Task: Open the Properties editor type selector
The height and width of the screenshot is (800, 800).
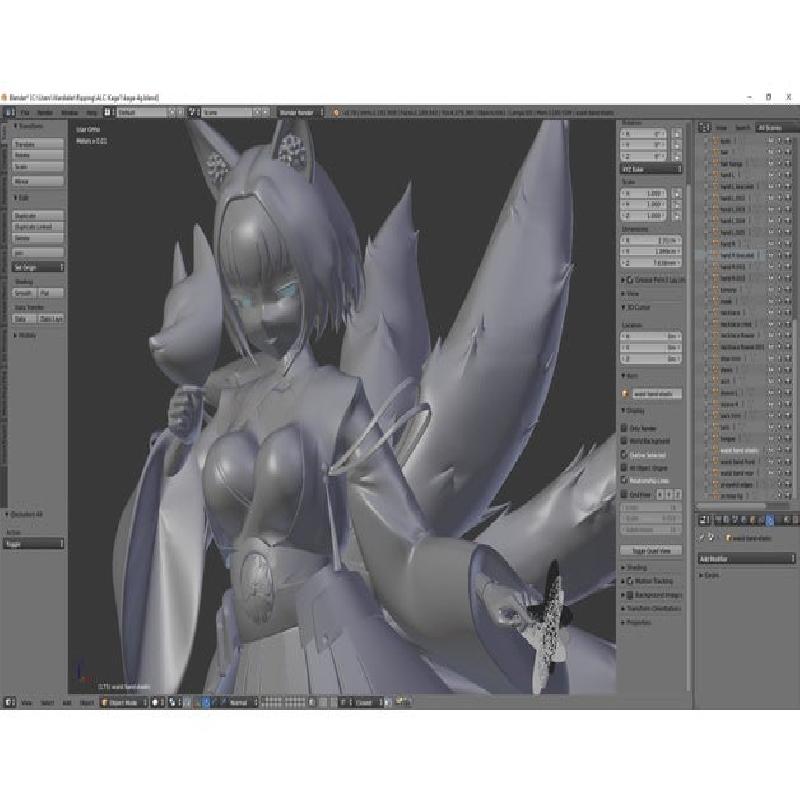Action: pyautogui.click(x=704, y=520)
